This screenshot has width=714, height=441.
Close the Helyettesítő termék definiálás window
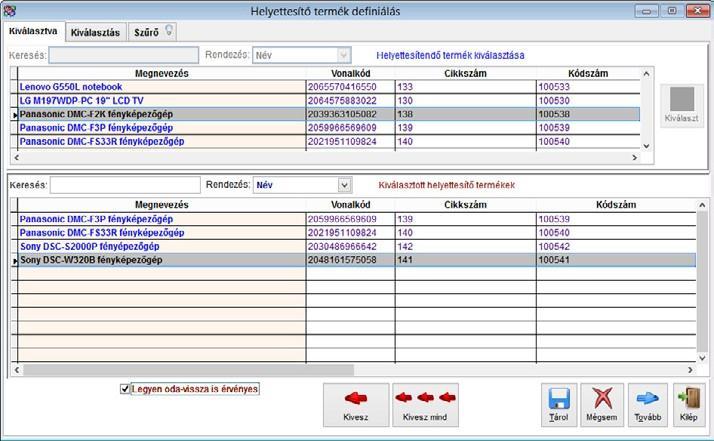697,11
